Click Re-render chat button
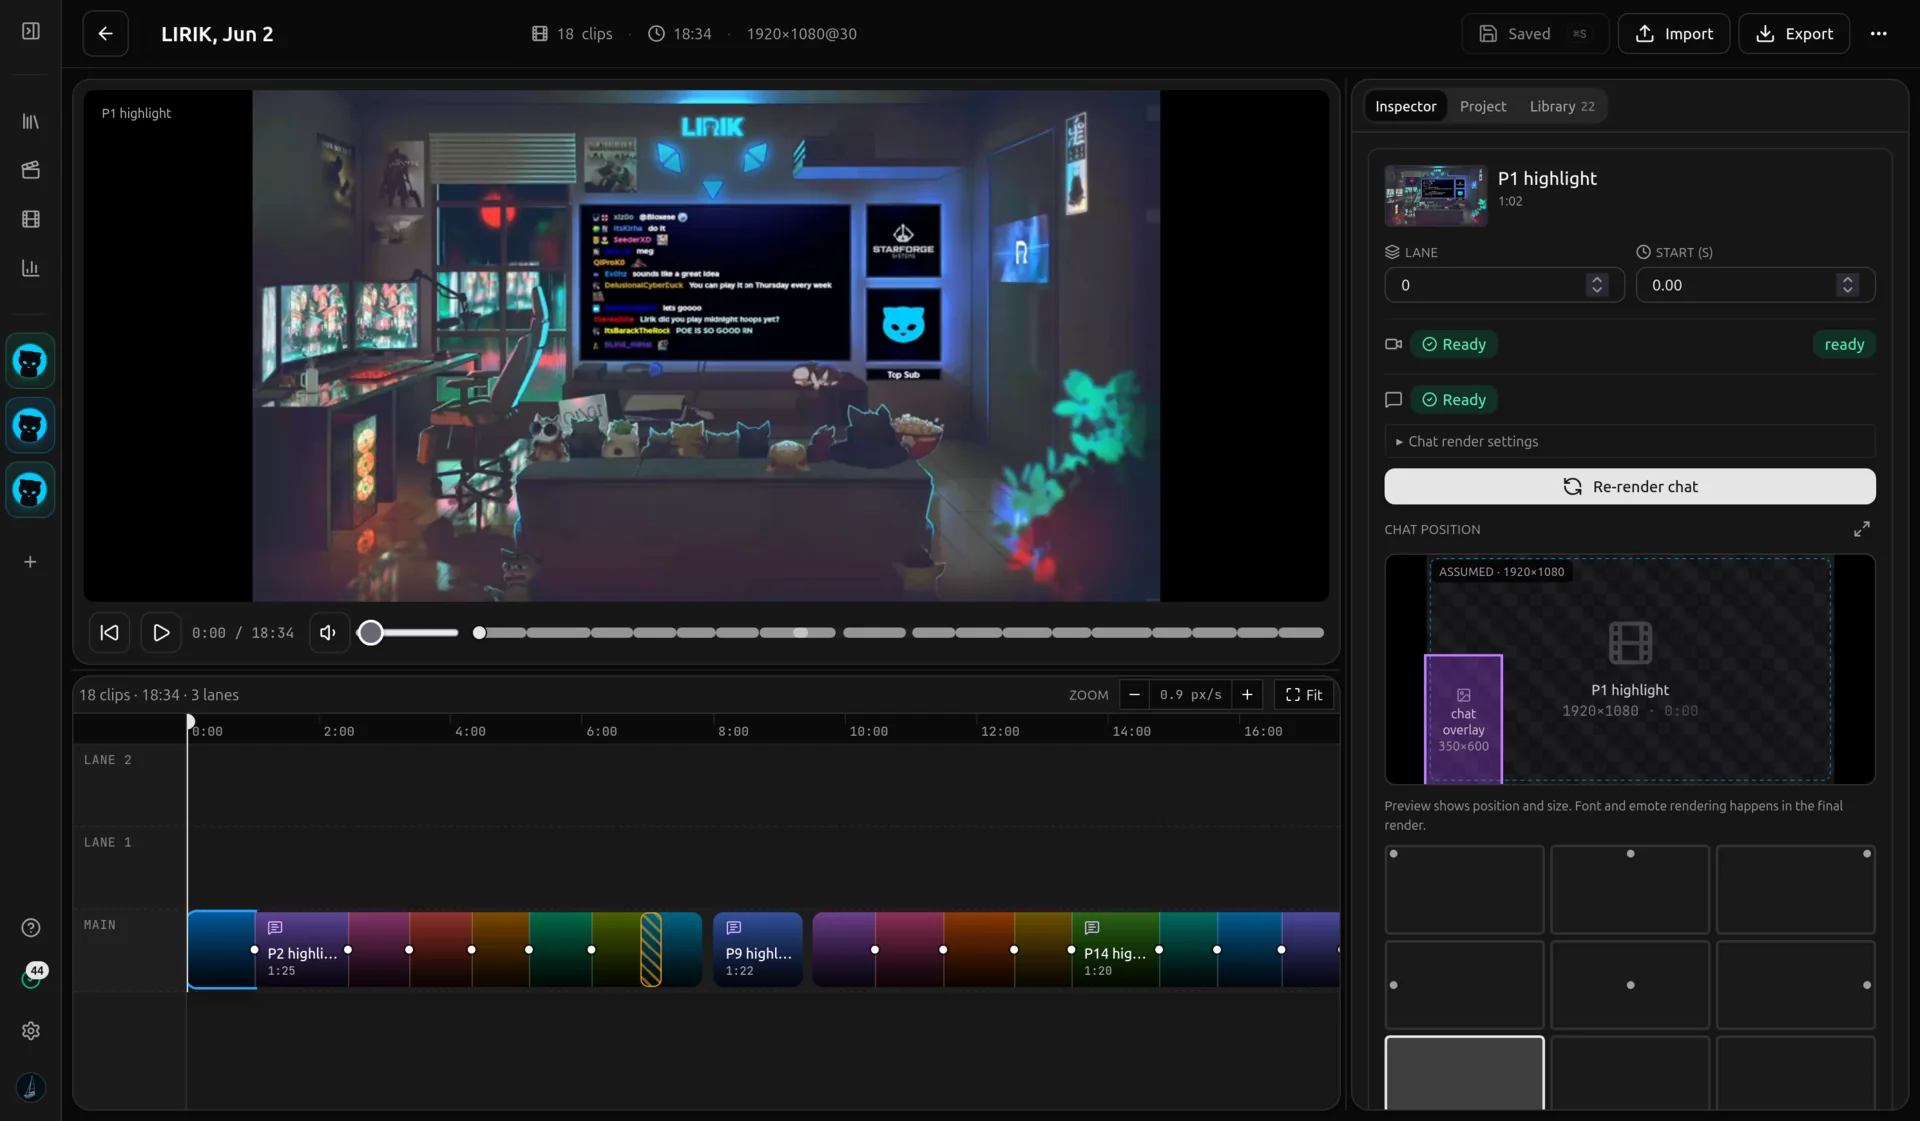This screenshot has height=1121, width=1920. [1630, 487]
